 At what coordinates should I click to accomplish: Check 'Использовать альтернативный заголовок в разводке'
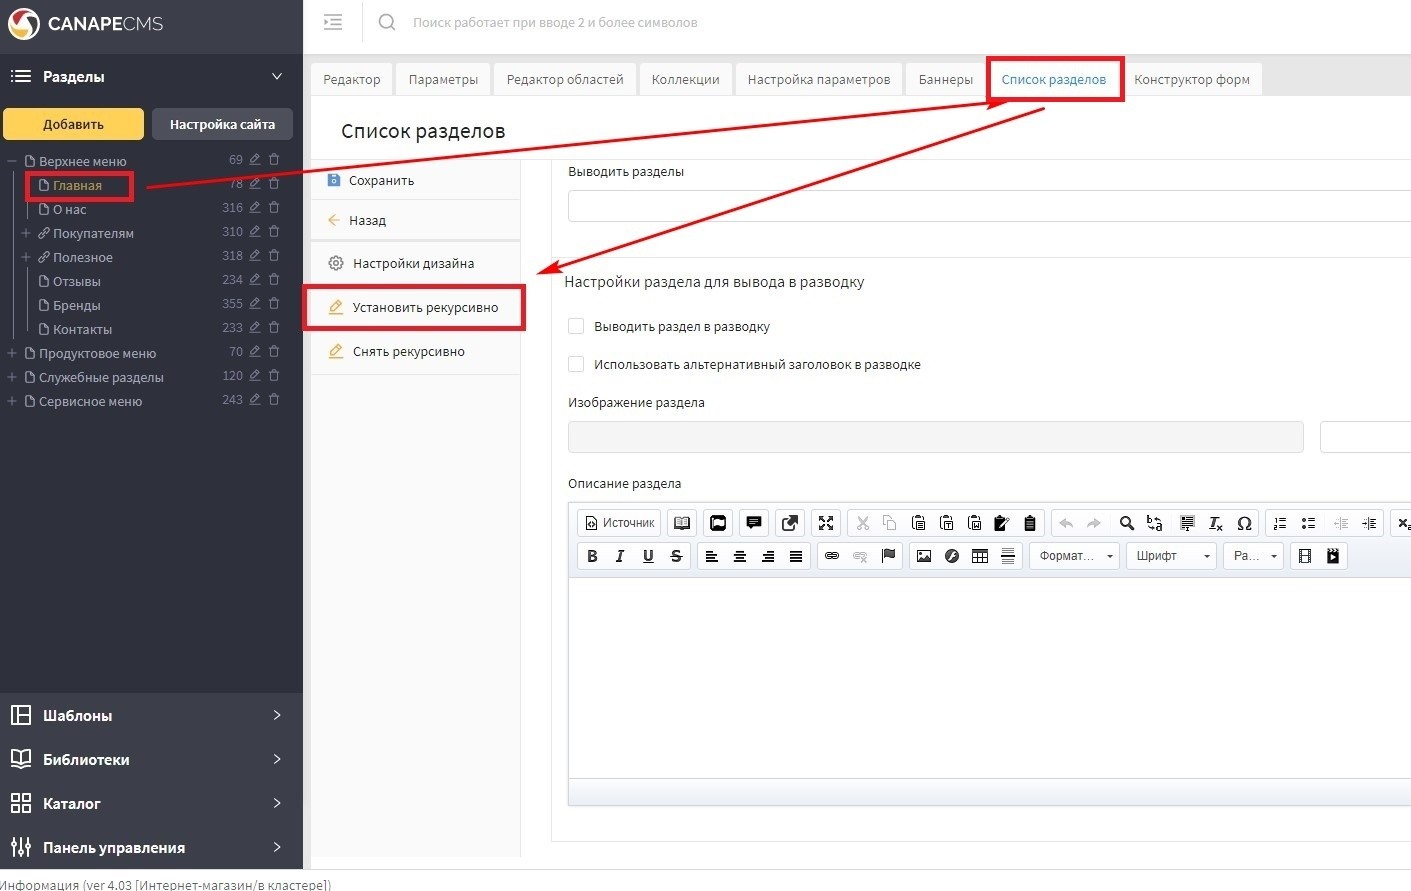click(576, 364)
